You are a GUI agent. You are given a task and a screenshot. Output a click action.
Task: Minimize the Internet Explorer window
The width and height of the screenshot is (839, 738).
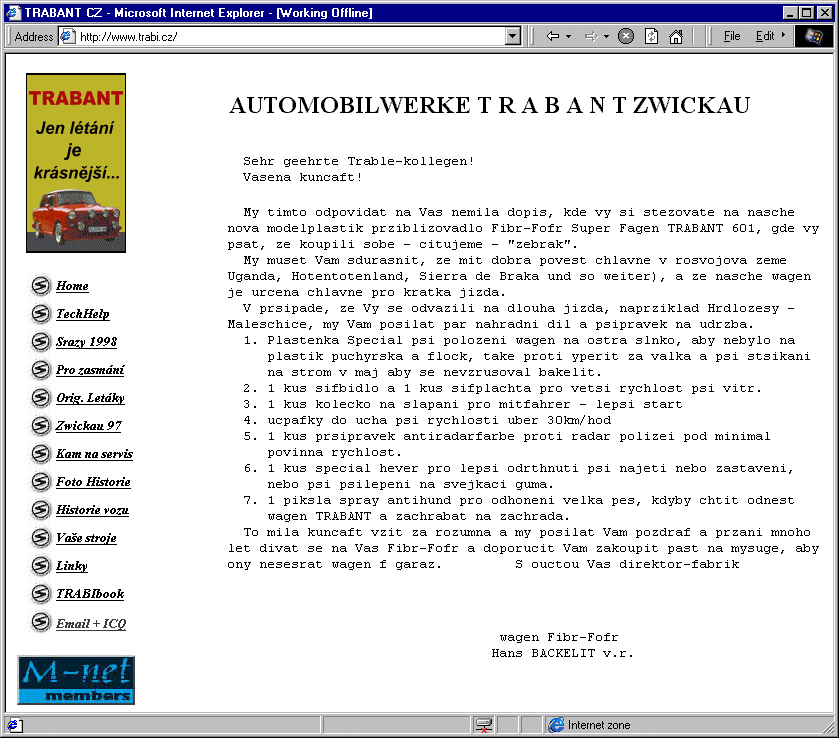790,12
